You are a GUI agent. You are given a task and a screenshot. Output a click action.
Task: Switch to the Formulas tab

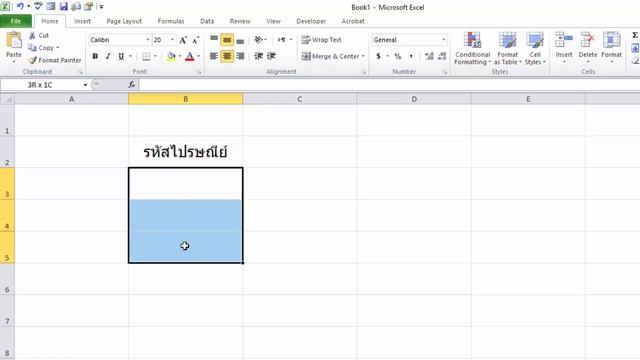pyautogui.click(x=171, y=21)
